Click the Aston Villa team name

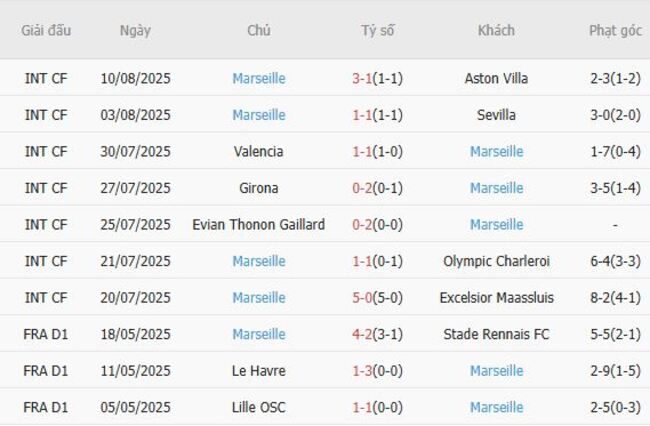496,78
